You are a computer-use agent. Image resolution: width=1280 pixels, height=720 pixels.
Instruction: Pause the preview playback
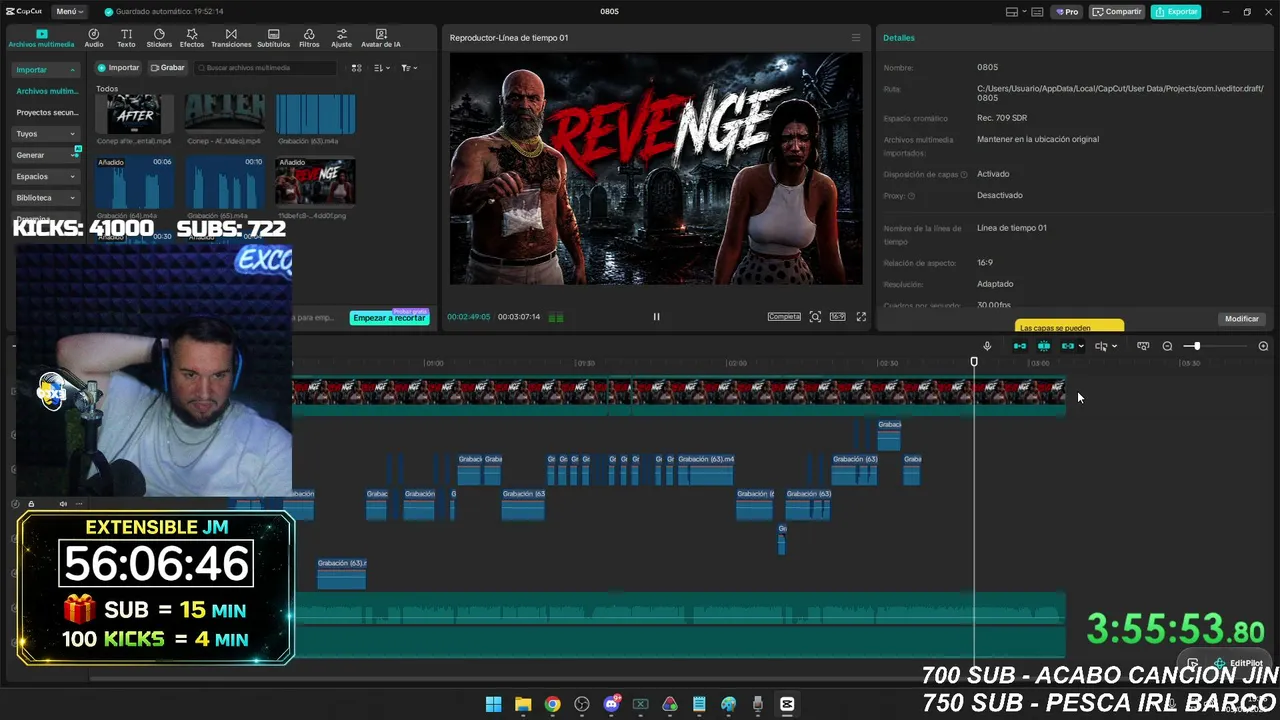(x=656, y=317)
